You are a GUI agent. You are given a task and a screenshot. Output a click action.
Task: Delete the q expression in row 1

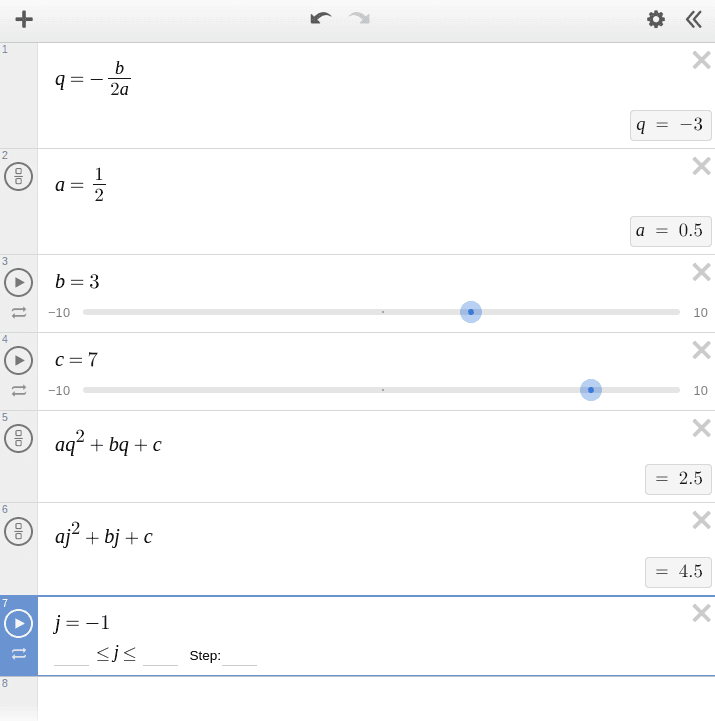pyautogui.click(x=701, y=61)
